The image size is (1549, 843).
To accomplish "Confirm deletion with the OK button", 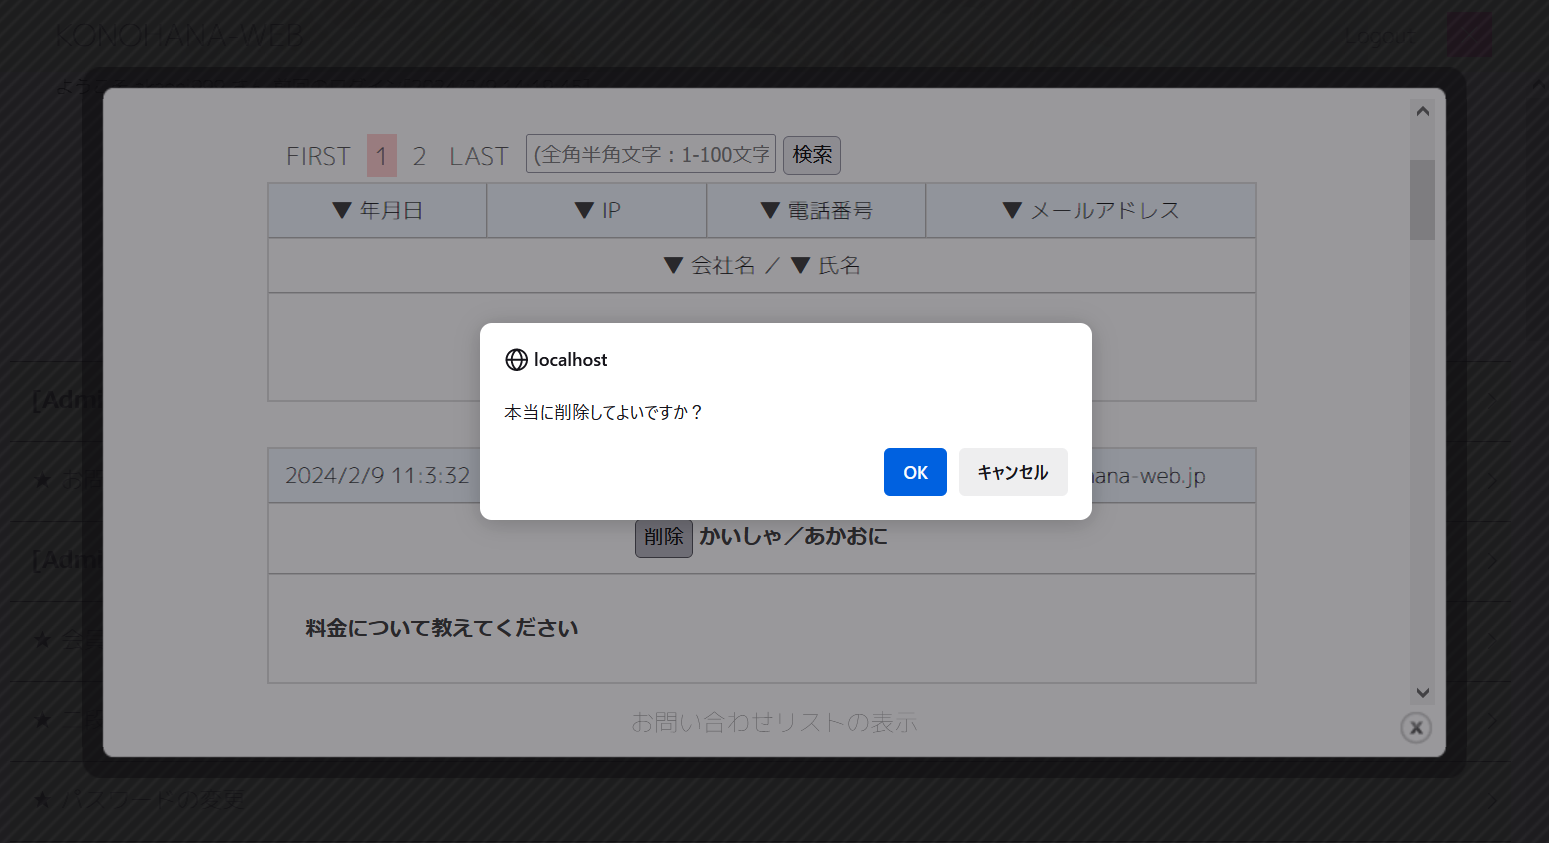I will [914, 472].
